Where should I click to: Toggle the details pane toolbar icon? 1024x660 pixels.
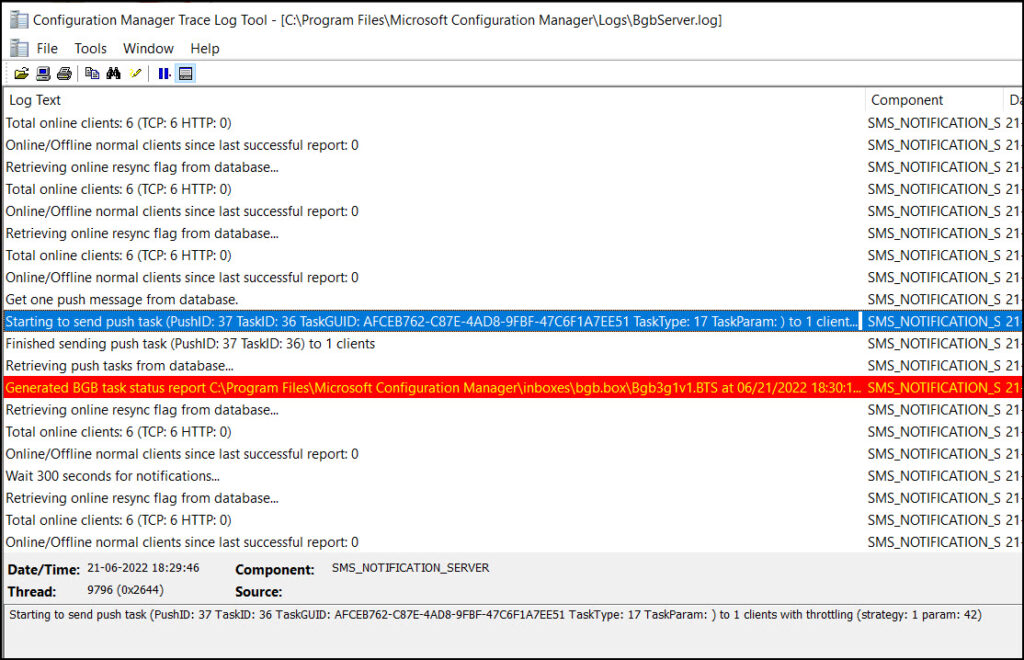click(x=185, y=74)
